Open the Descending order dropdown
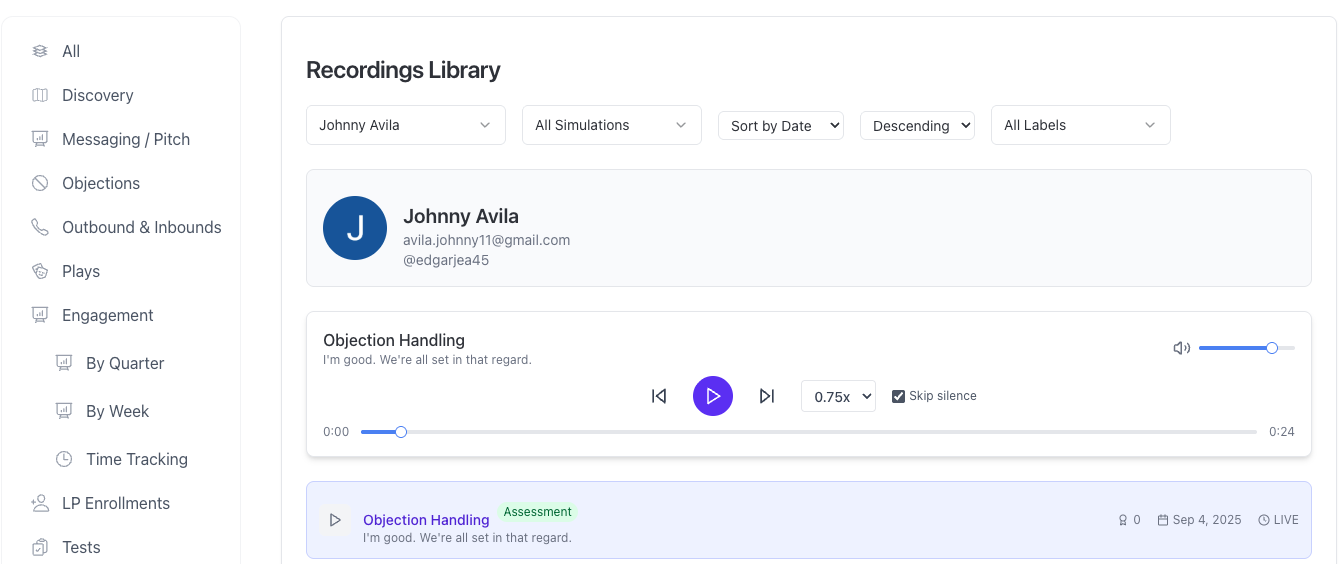Image resolution: width=1339 pixels, height=564 pixels. [918, 126]
